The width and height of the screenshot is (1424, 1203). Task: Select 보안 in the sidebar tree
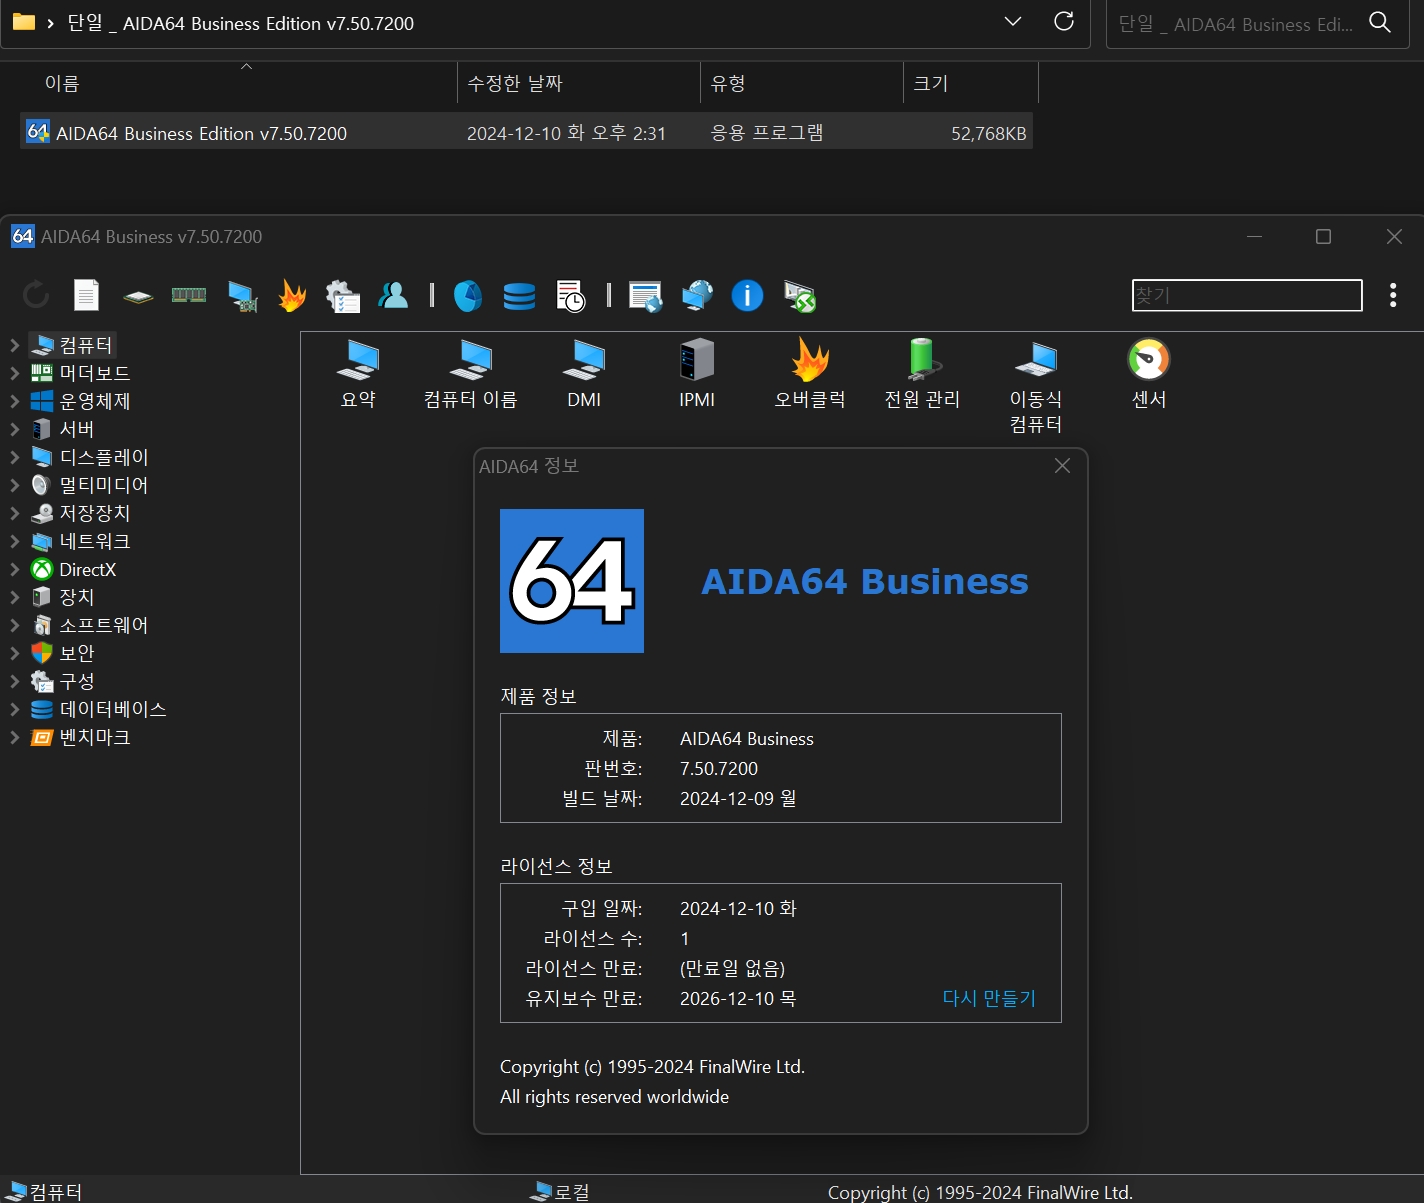[x=76, y=653]
